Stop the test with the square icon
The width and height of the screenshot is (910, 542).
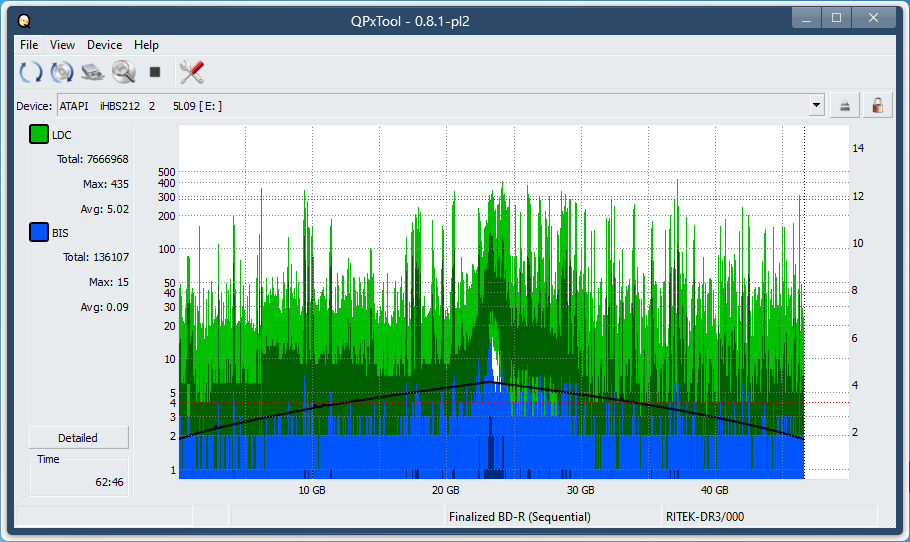[x=155, y=72]
